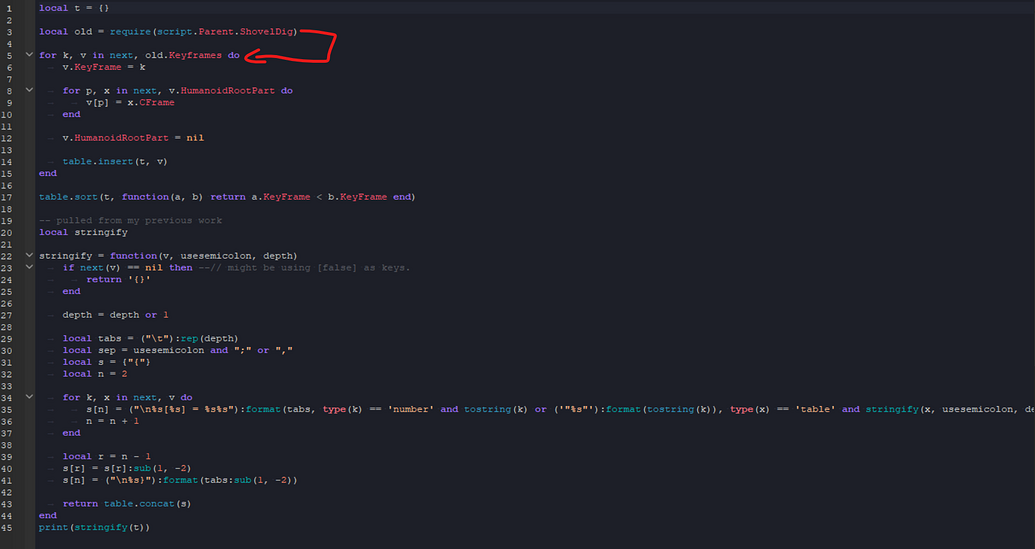Click 'local tabs' on line 29

coord(92,339)
